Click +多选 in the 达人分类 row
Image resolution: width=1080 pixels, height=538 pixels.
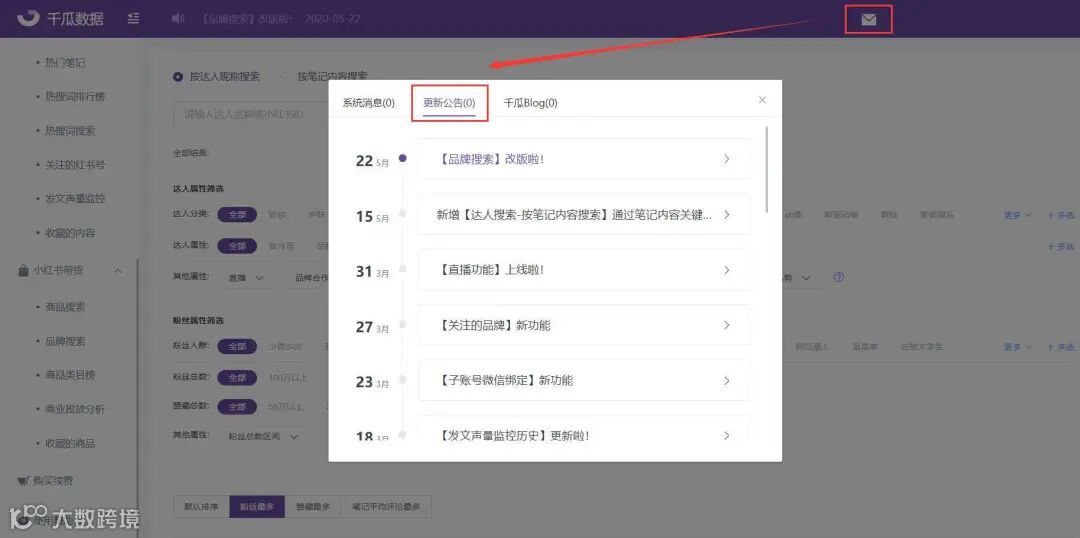1060,215
